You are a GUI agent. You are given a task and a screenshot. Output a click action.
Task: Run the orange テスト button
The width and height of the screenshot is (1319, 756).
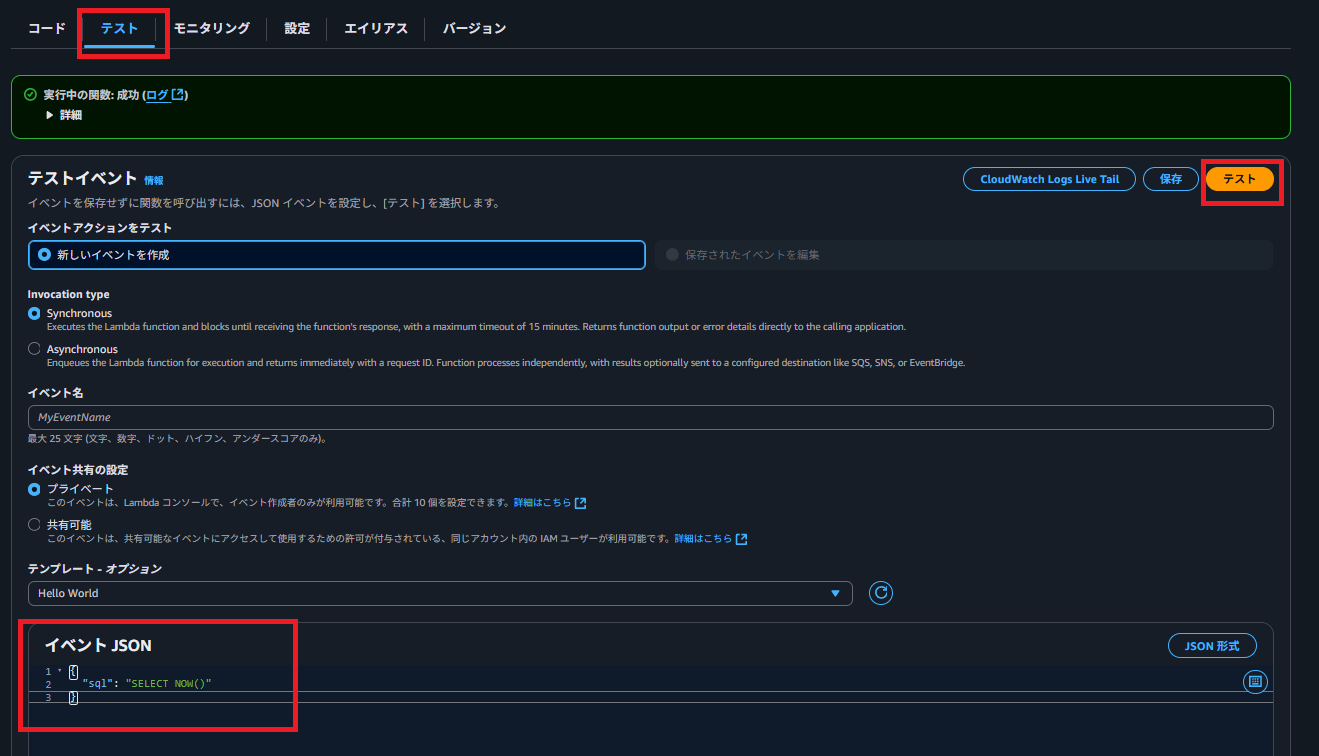pyautogui.click(x=1240, y=179)
